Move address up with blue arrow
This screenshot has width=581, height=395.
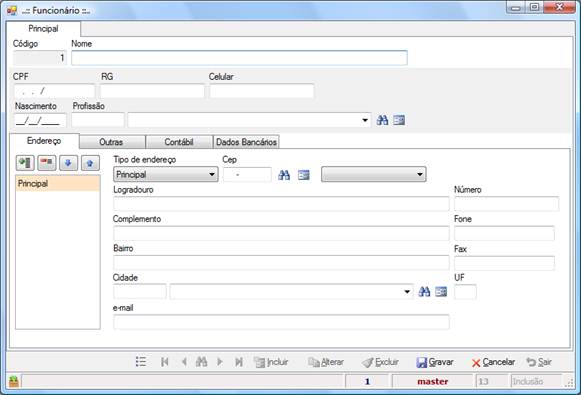[x=90, y=163]
